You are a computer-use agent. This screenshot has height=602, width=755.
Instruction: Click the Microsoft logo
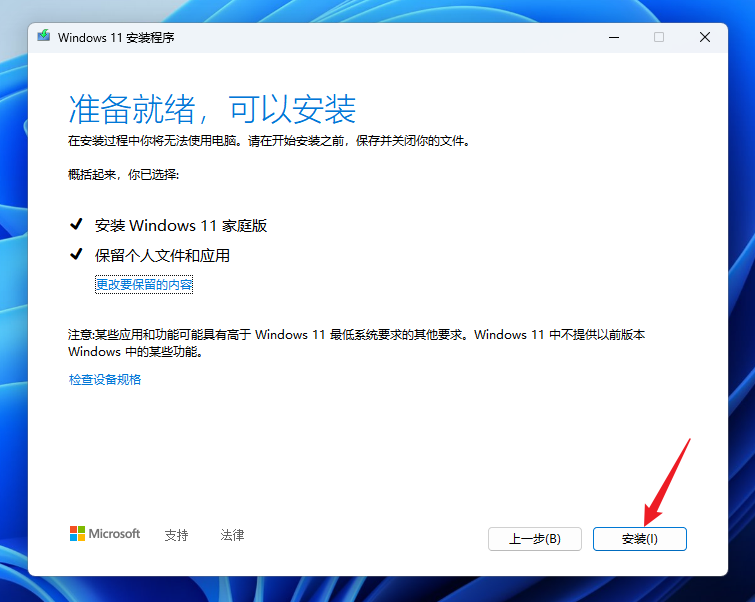click(x=105, y=534)
